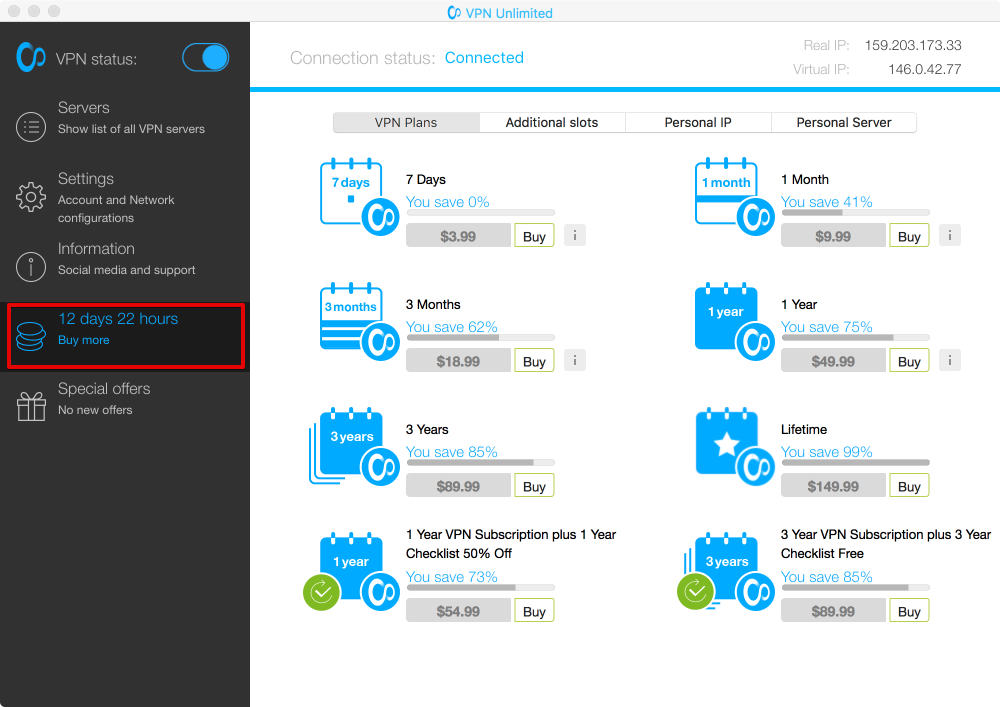Buy the 3 Year Checklist Free bundle
1000x707 pixels.
click(x=909, y=611)
